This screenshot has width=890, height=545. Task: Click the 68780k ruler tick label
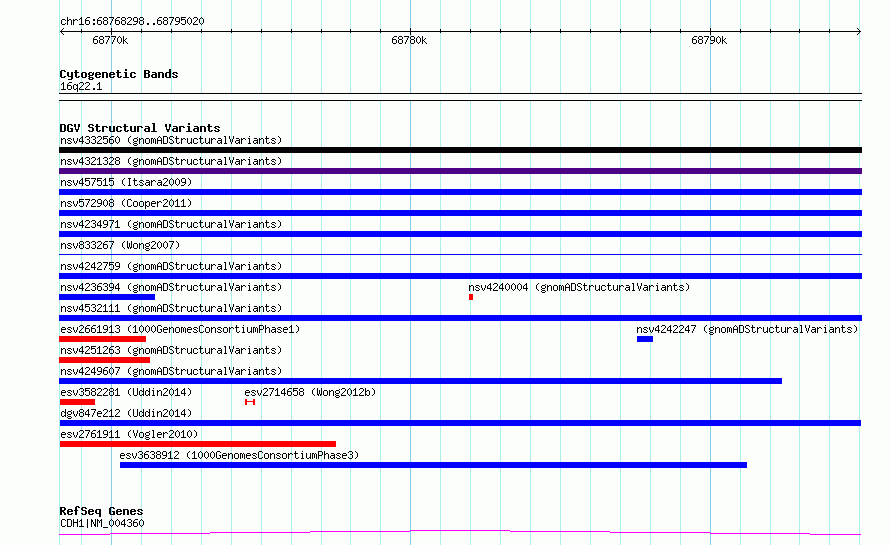409,40
